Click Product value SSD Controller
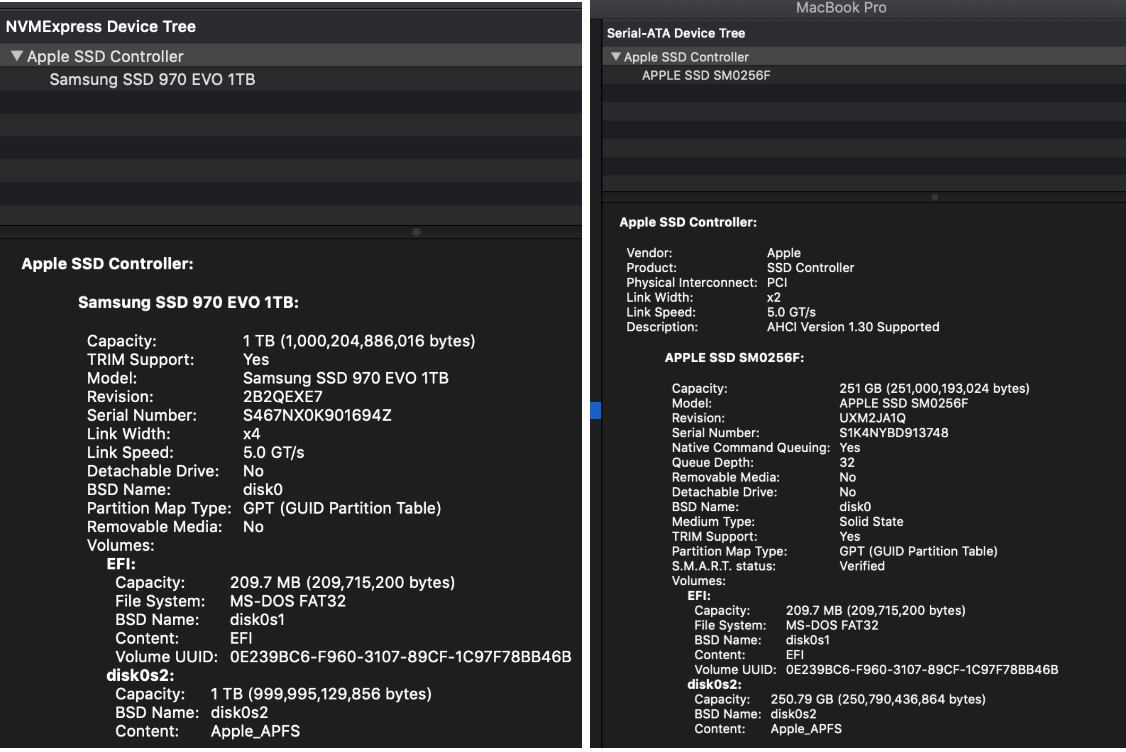The height and width of the screenshot is (752, 1126). point(811,267)
